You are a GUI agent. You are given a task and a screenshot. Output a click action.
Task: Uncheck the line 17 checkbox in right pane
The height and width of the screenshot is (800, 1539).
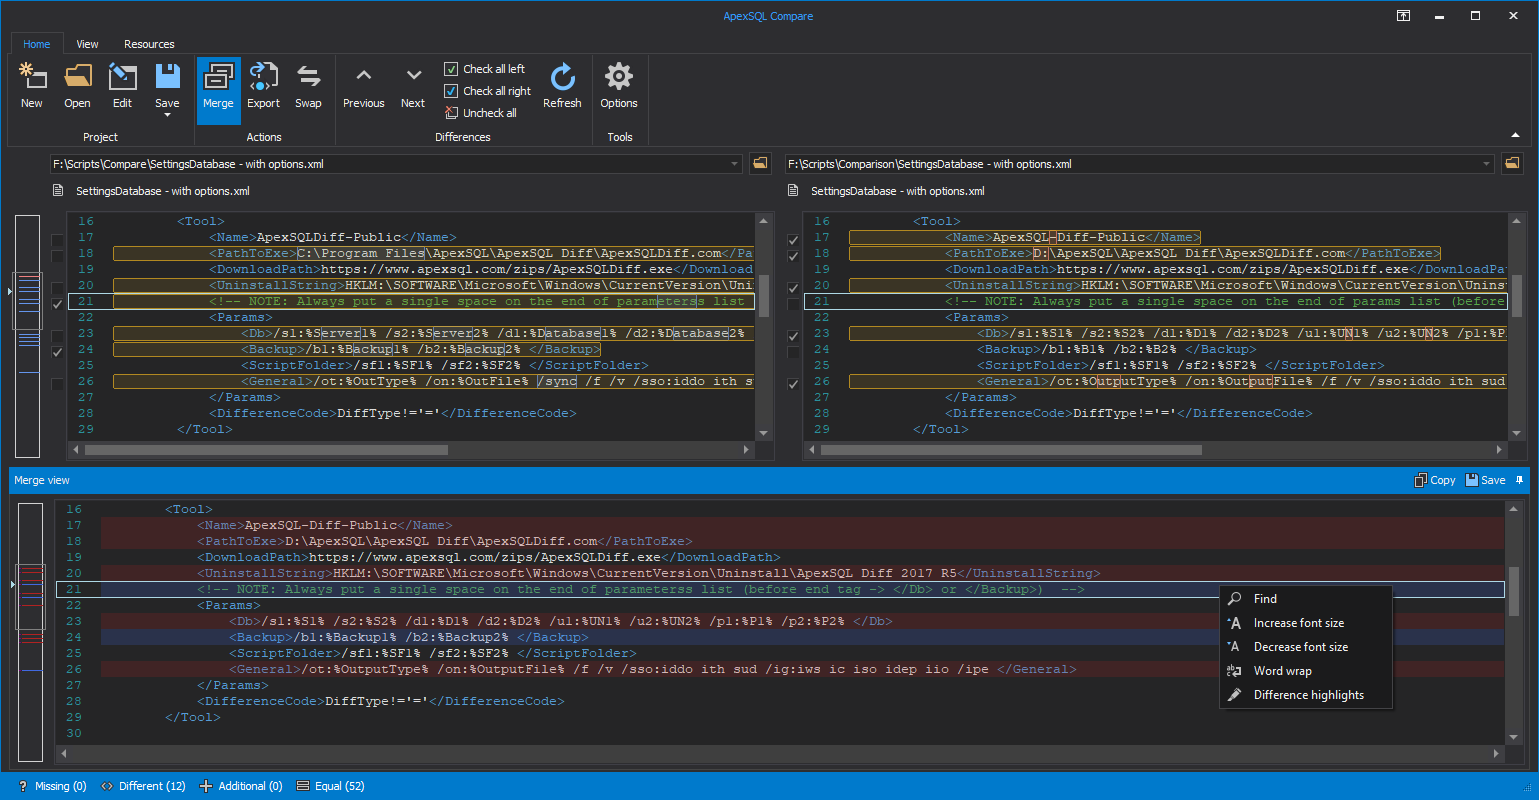(793, 240)
